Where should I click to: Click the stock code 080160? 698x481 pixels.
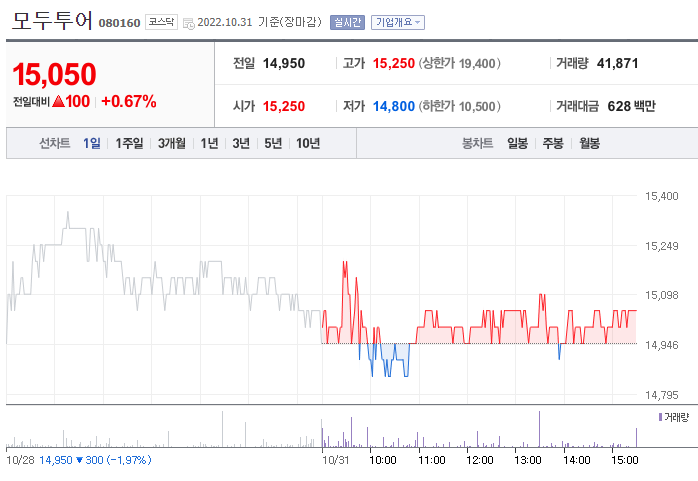coord(119,23)
